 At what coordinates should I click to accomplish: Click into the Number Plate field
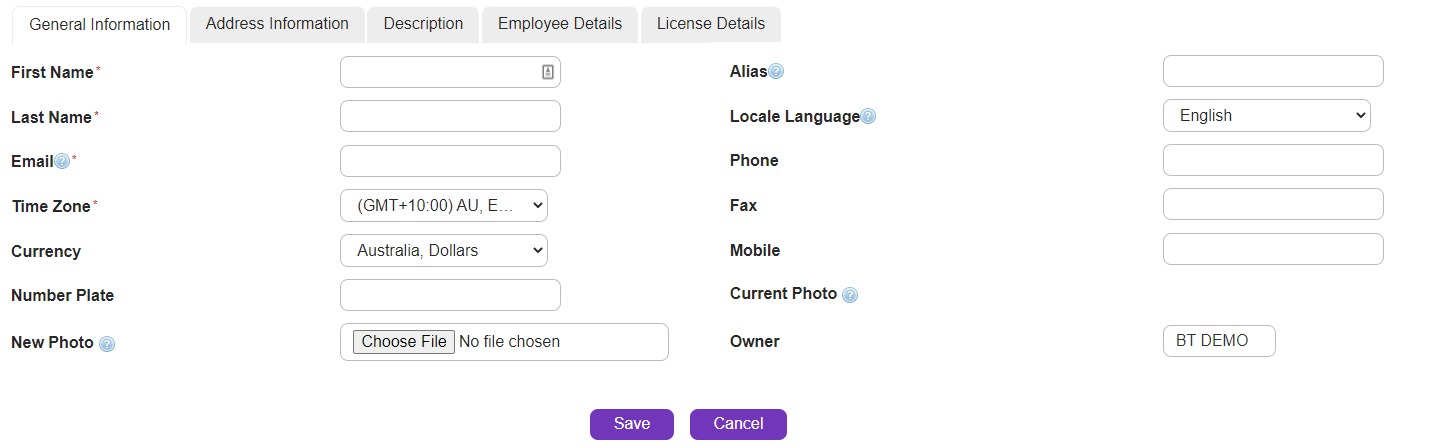450,295
